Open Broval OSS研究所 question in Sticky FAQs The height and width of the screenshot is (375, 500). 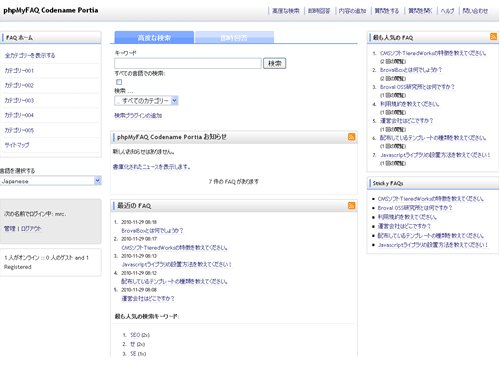coord(415,208)
